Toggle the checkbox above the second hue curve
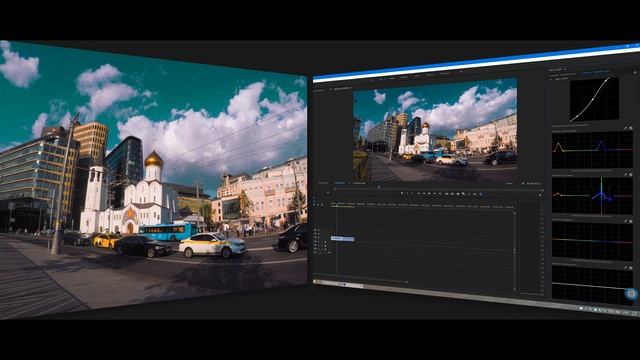Screen dimensions: 640x360 click(x=631, y=175)
